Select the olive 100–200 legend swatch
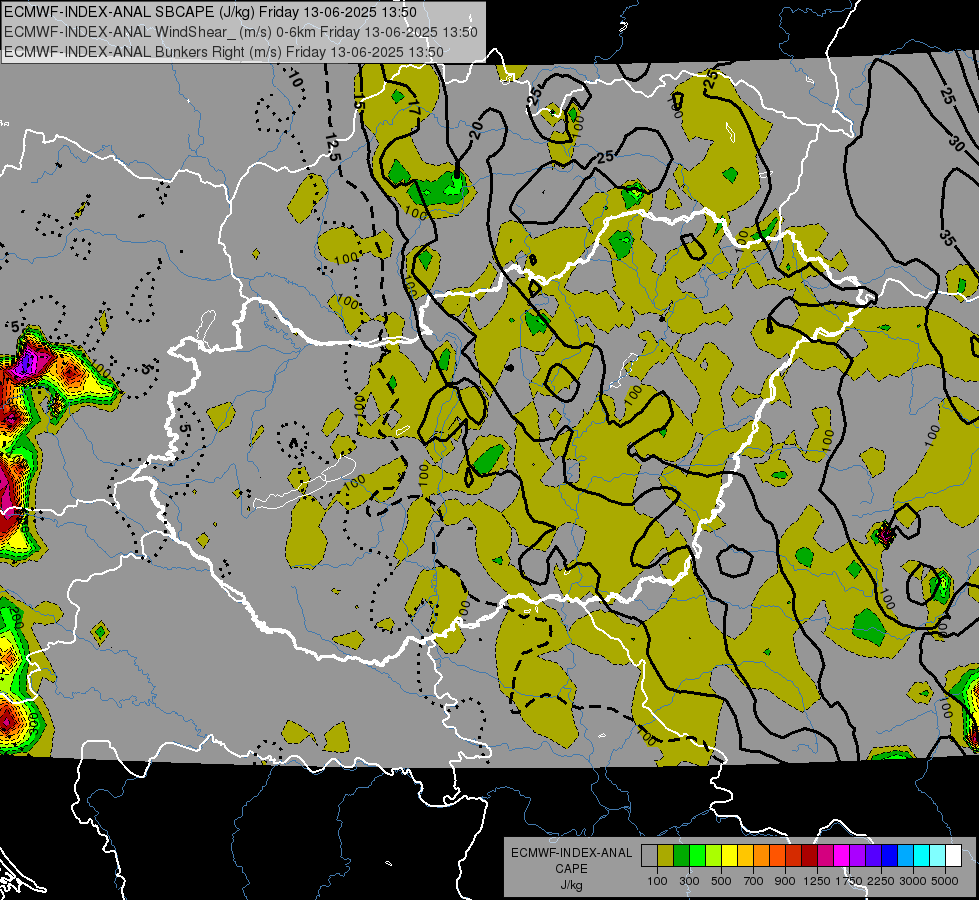 (665, 856)
